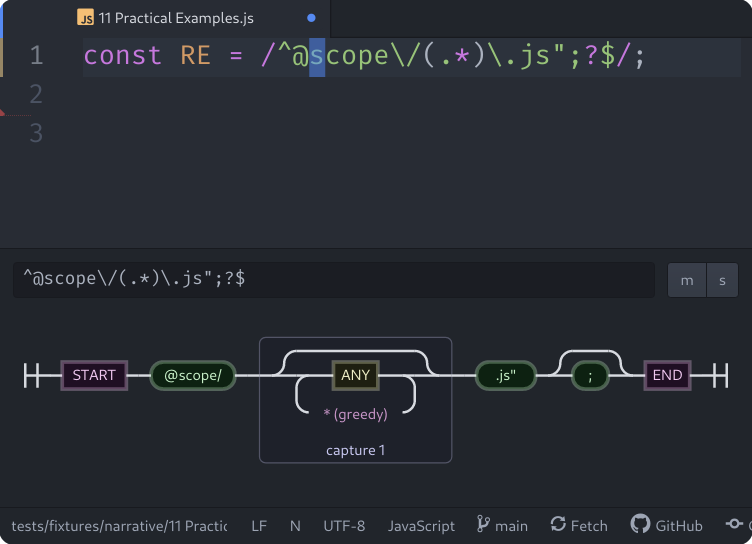Open the JavaScript grammar selector
Viewport: 752px width, 544px height.
421,525
